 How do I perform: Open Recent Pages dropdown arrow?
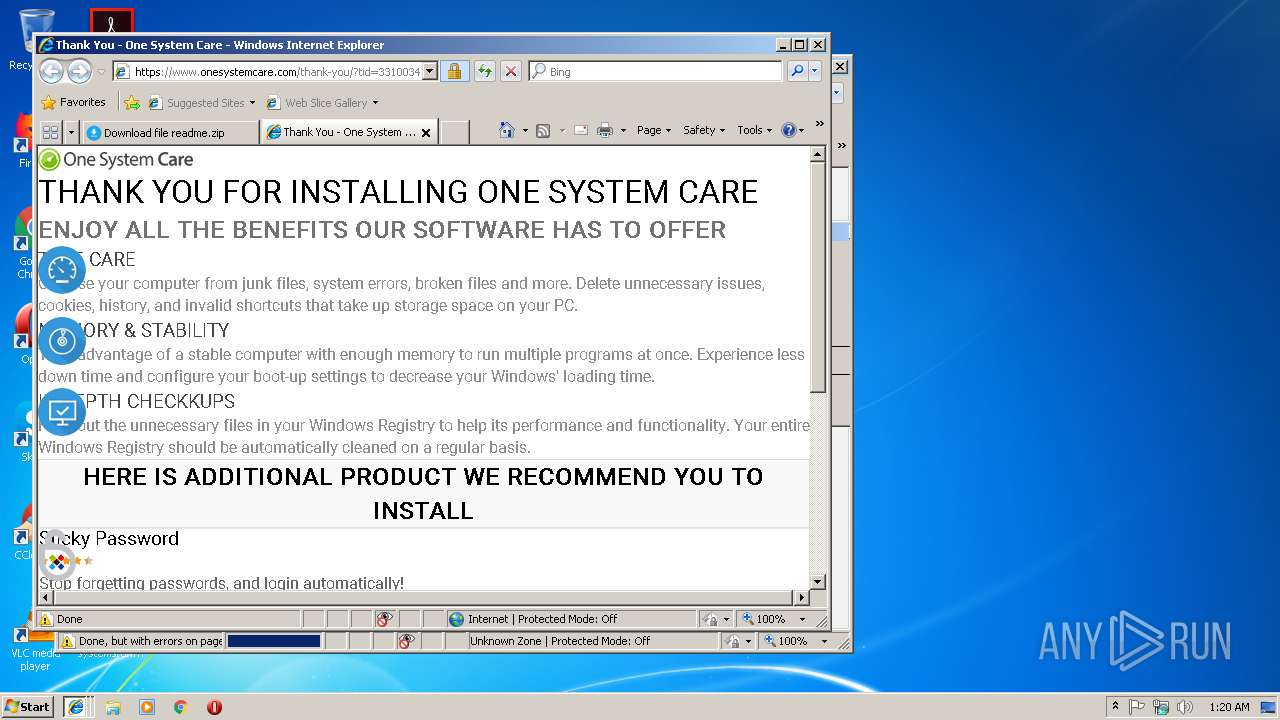point(101,72)
